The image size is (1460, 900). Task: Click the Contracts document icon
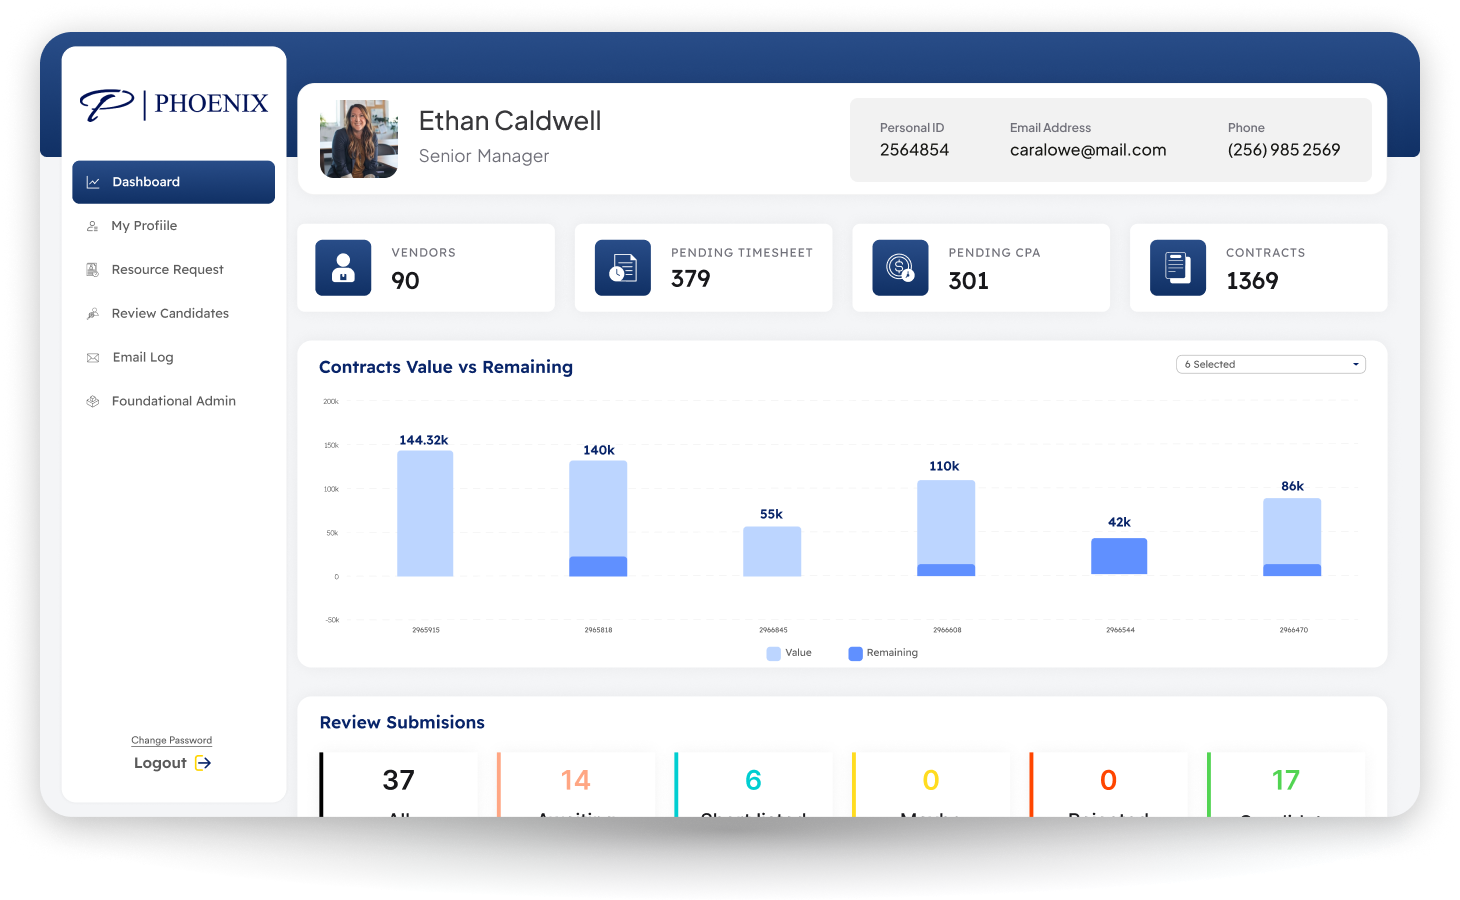pyautogui.click(x=1177, y=267)
